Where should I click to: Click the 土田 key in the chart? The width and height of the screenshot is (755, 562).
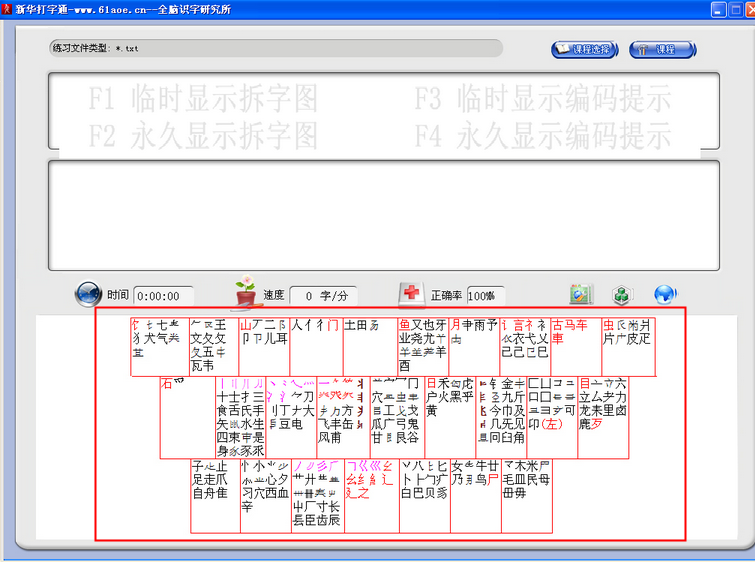[368, 346]
